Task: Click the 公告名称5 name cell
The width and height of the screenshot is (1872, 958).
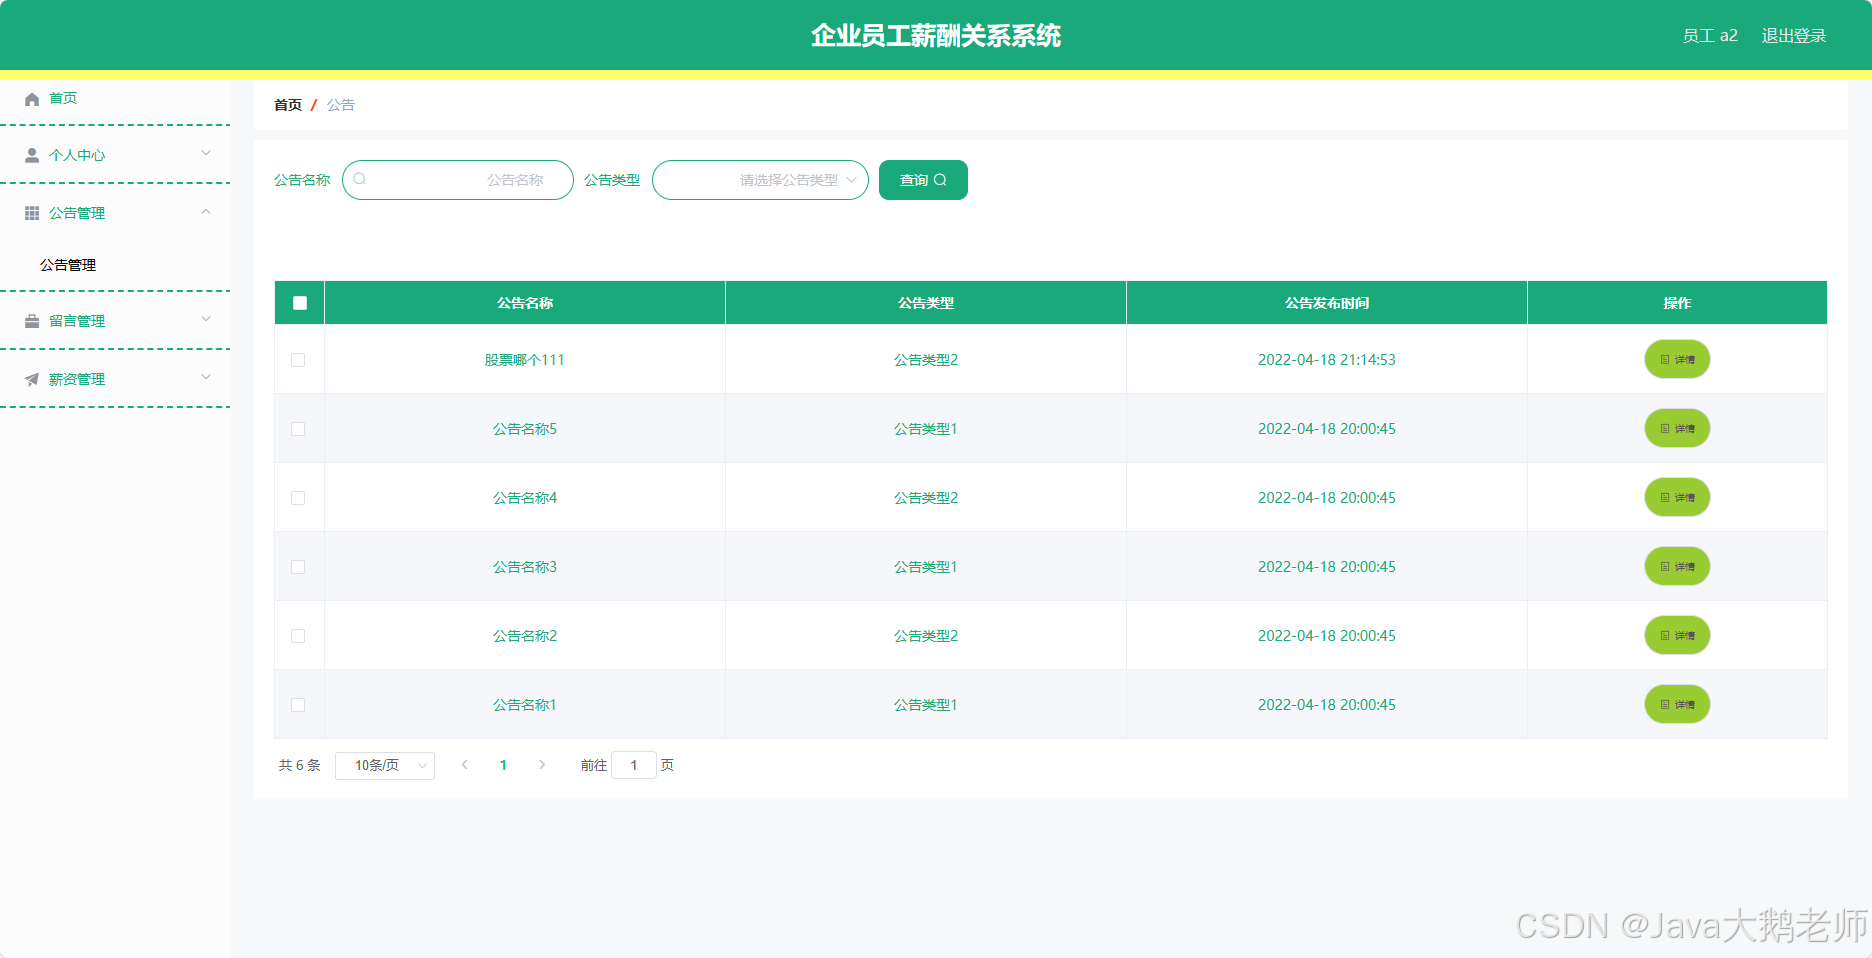Action: [x=525, y=429]
